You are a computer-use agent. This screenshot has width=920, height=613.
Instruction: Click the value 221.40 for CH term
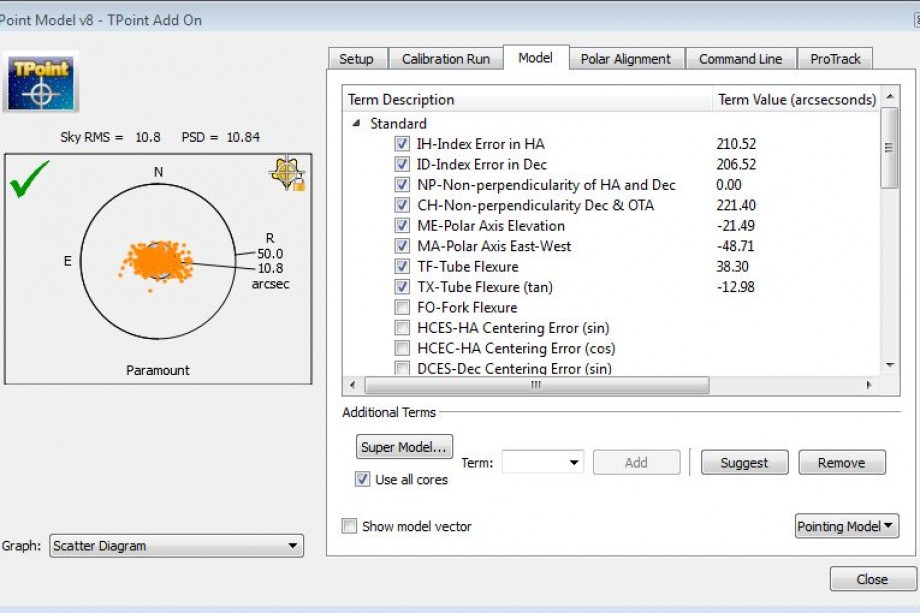[x=736, y=205]
